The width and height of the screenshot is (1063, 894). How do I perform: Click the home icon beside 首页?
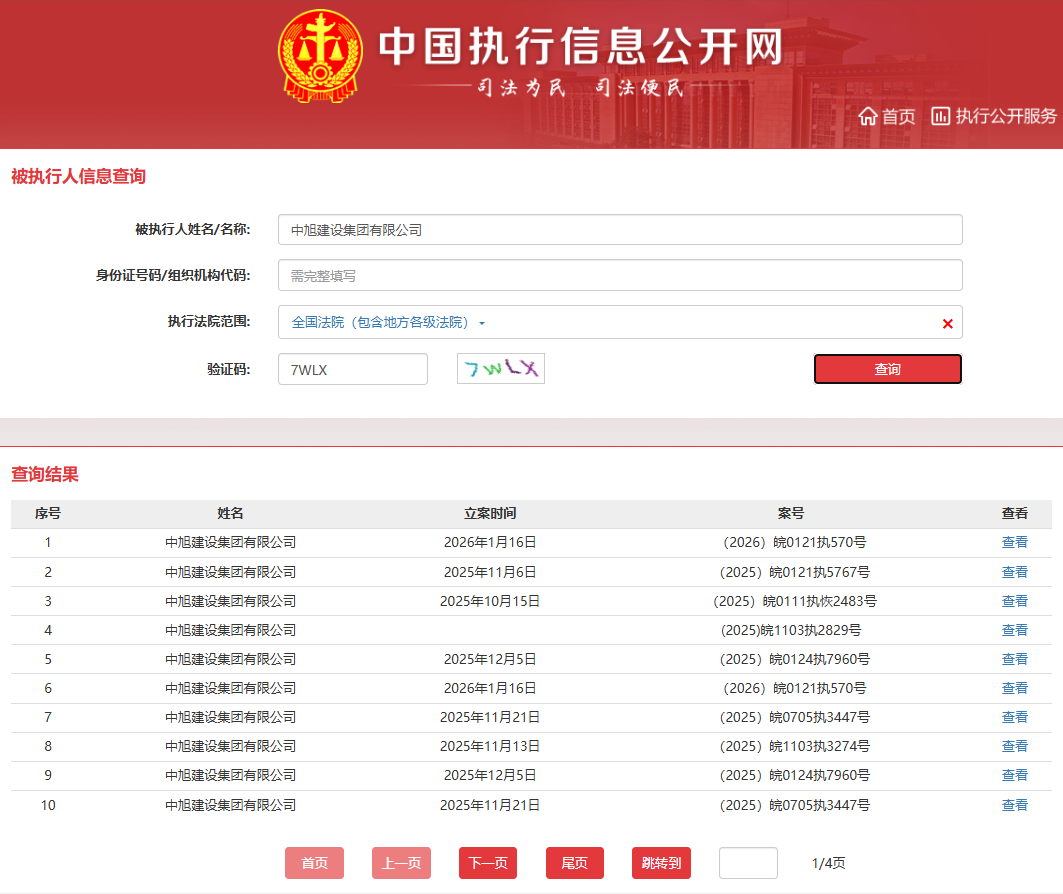point(868,117)
